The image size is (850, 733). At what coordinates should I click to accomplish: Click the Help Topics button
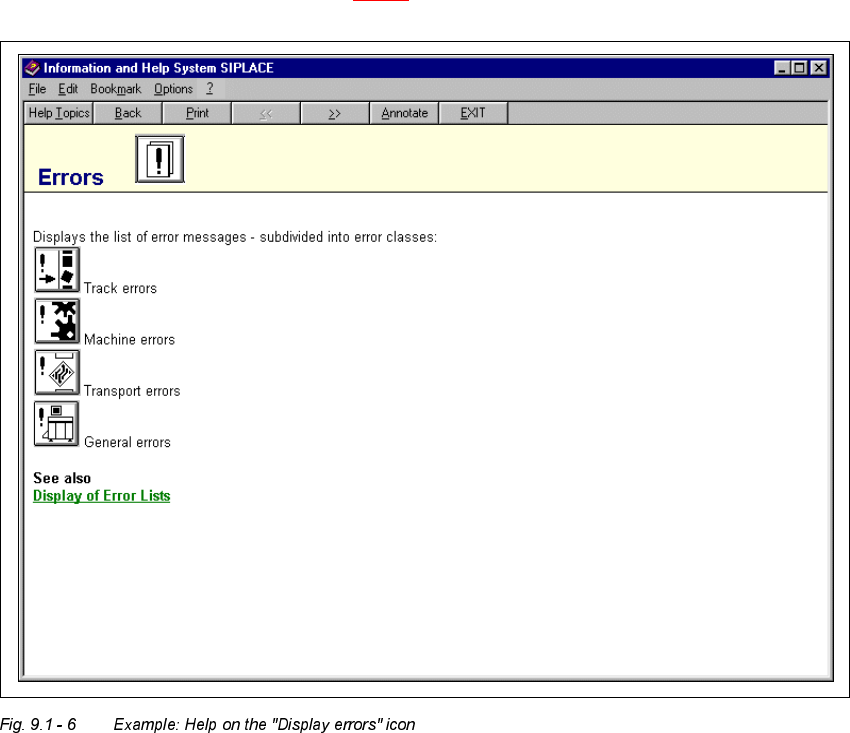[59, 113]
